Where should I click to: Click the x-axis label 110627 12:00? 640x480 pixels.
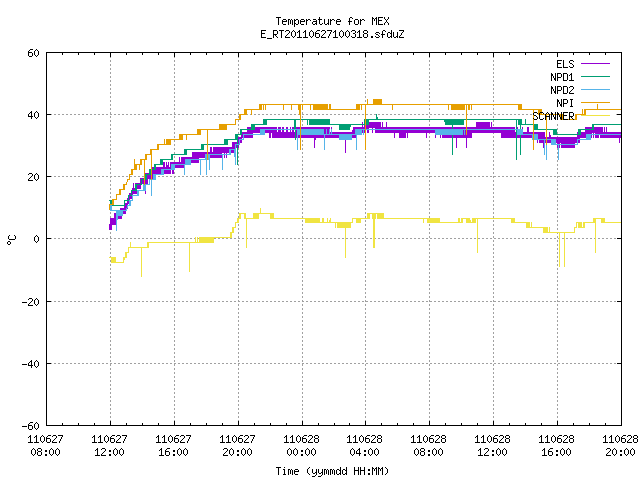(x=109, y=446)
